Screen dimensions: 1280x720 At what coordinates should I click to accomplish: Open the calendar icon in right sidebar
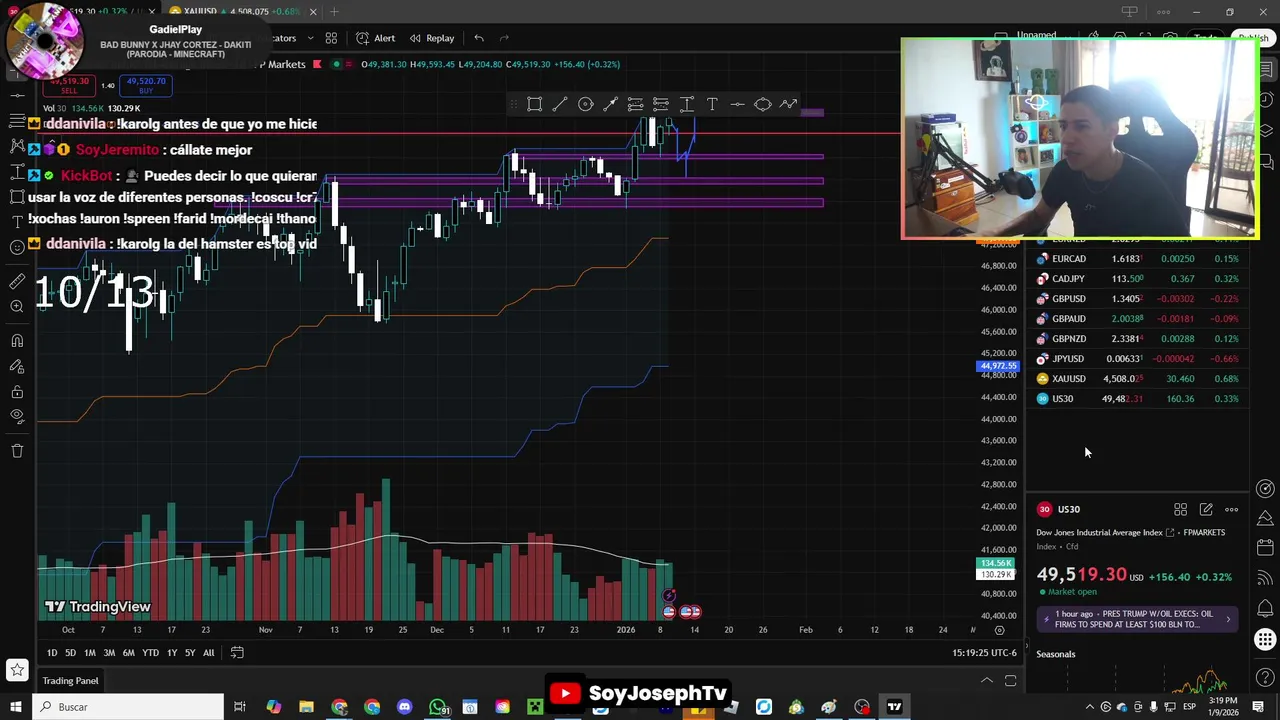click(1265, 548)
